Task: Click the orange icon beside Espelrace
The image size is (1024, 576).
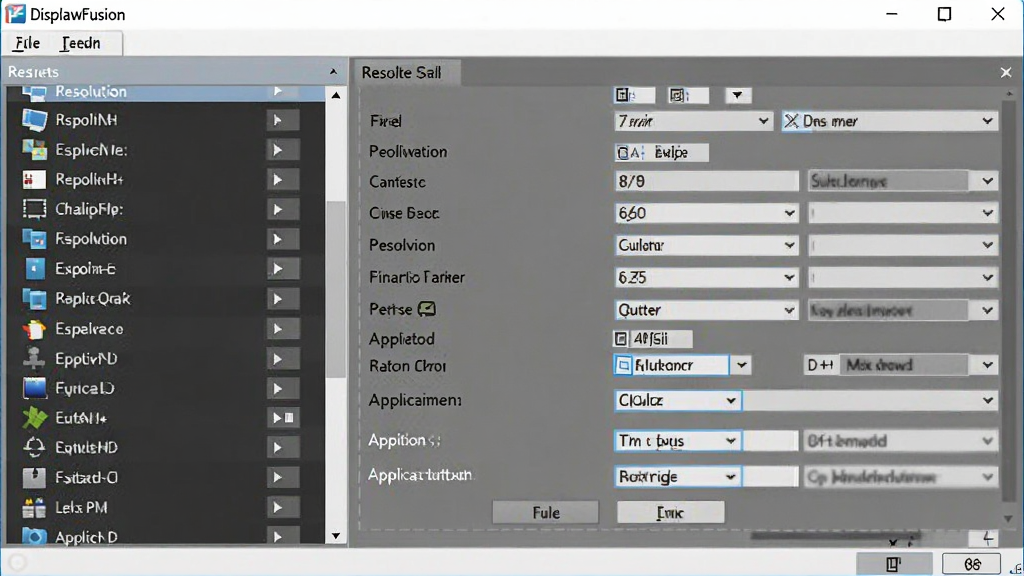Action: (34, 329)
